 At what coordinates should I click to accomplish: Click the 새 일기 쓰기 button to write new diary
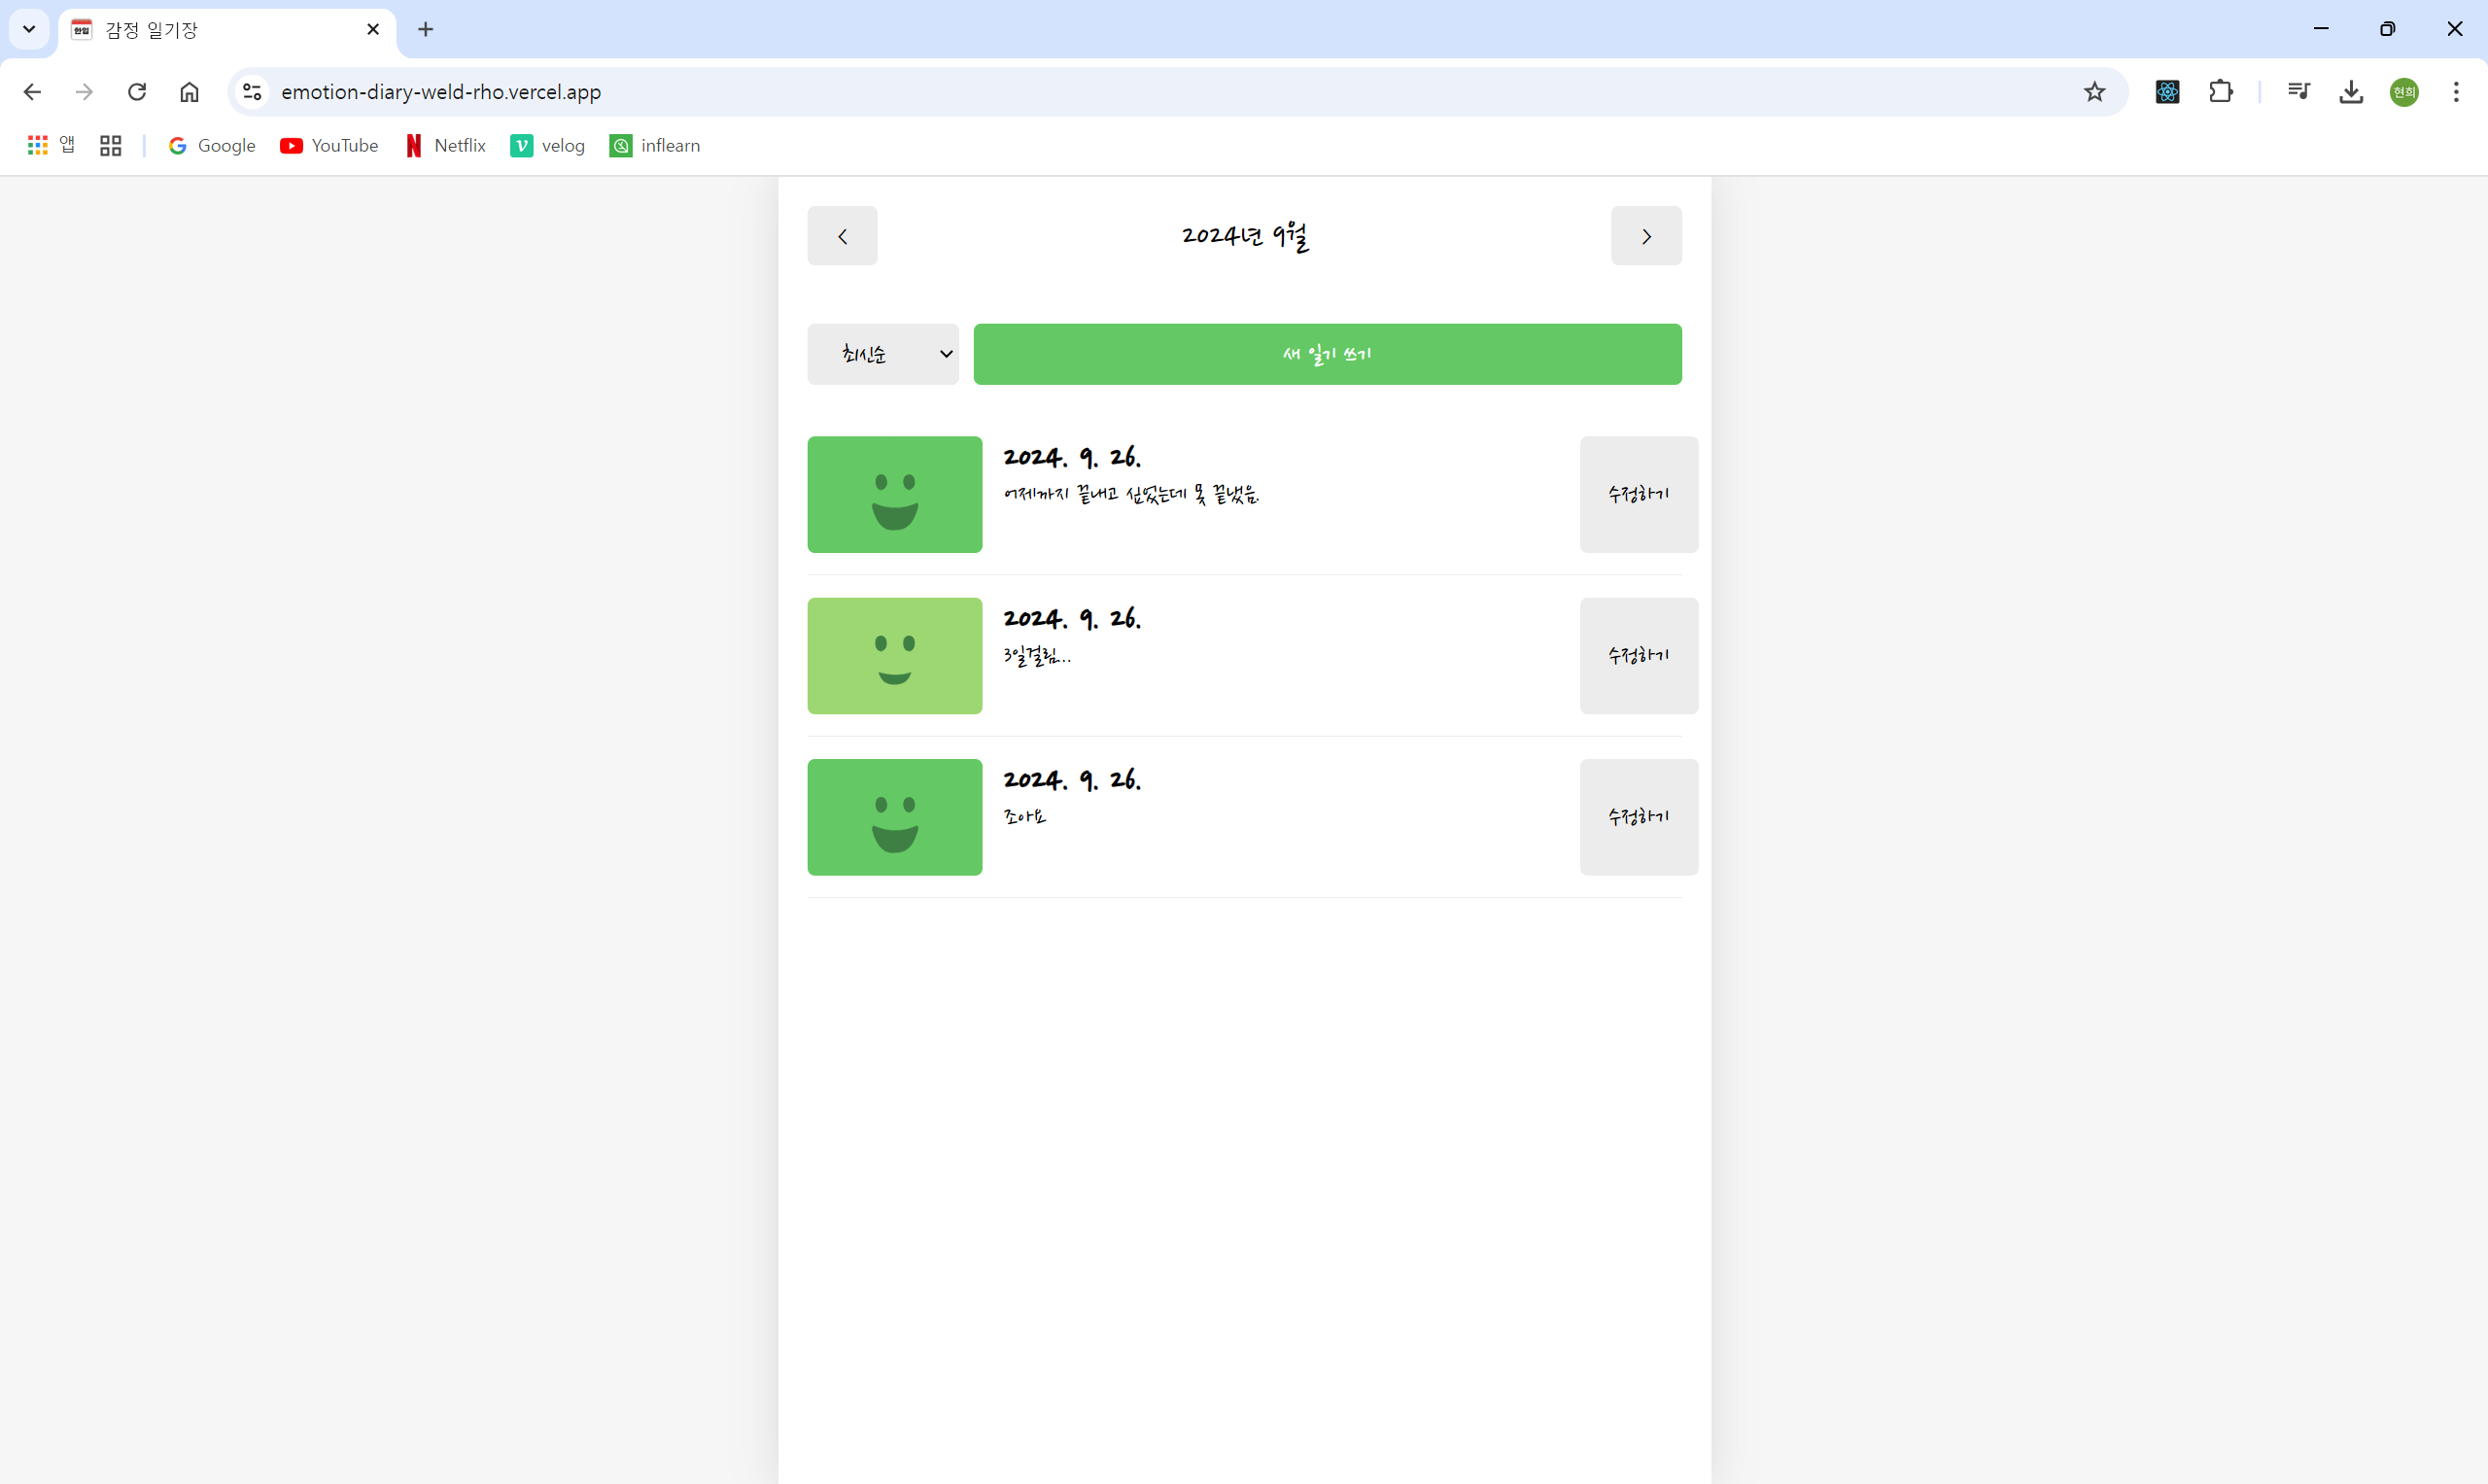(1328, 354)
